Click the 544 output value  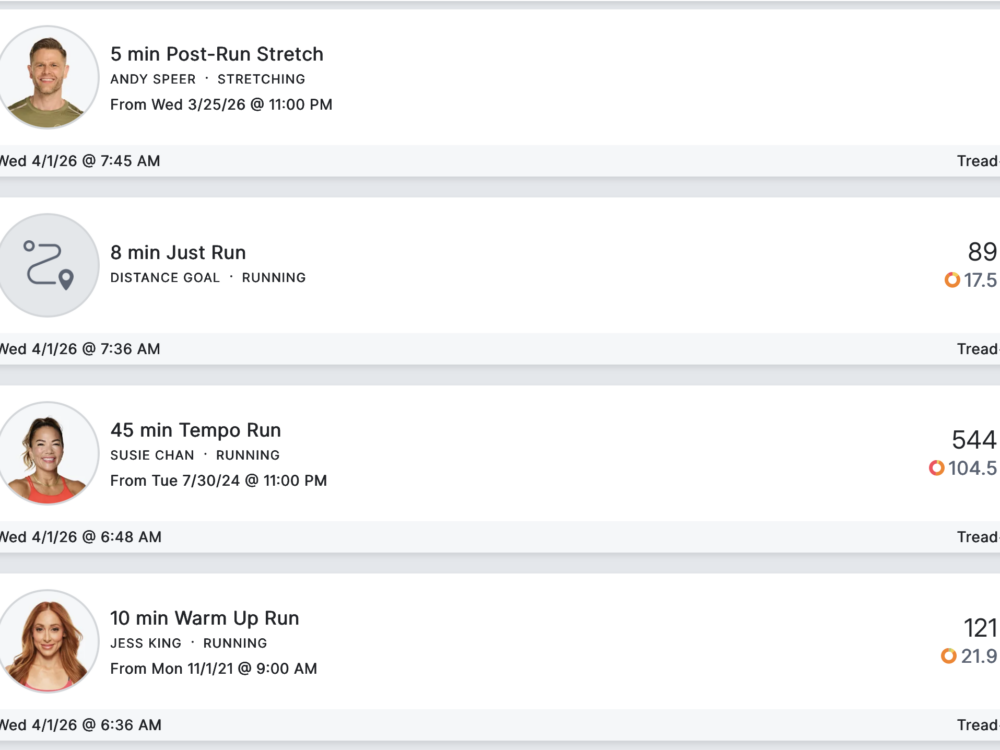point(974,440)
